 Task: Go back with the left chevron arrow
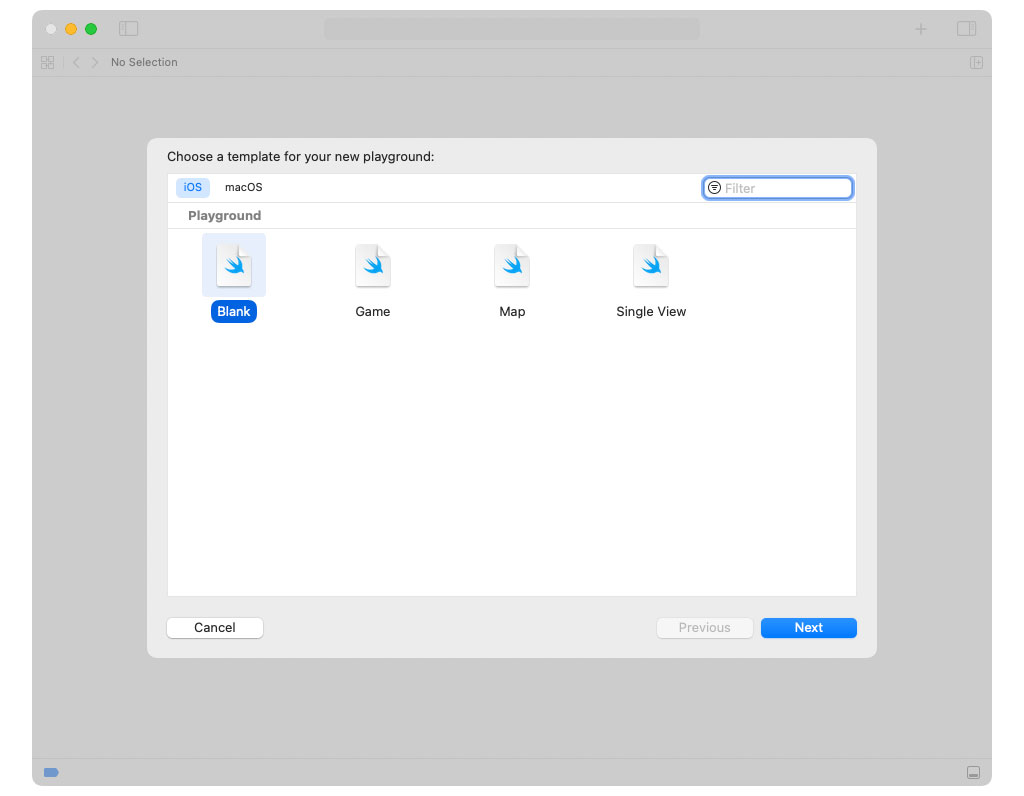(x=76, y=62)
